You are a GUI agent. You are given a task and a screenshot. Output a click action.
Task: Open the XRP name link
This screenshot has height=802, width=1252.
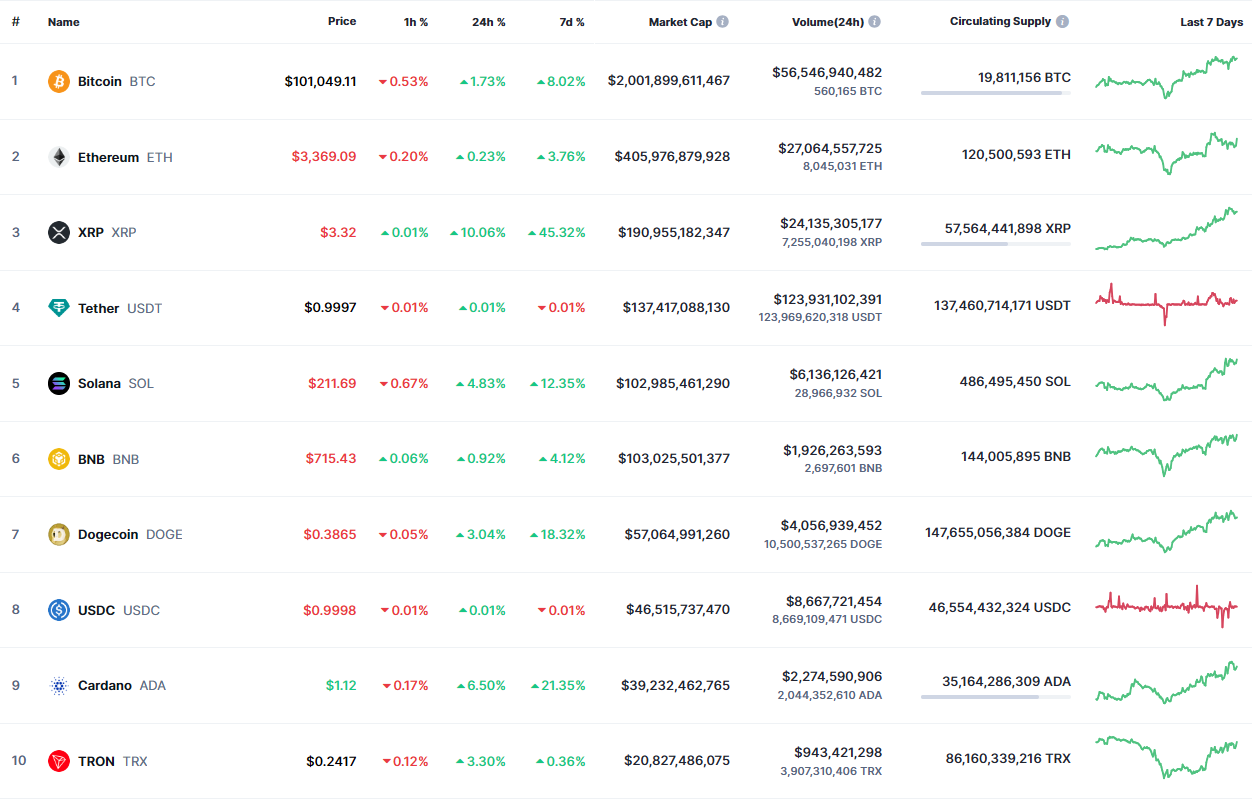pyautogui.click(x=107, y=232)
